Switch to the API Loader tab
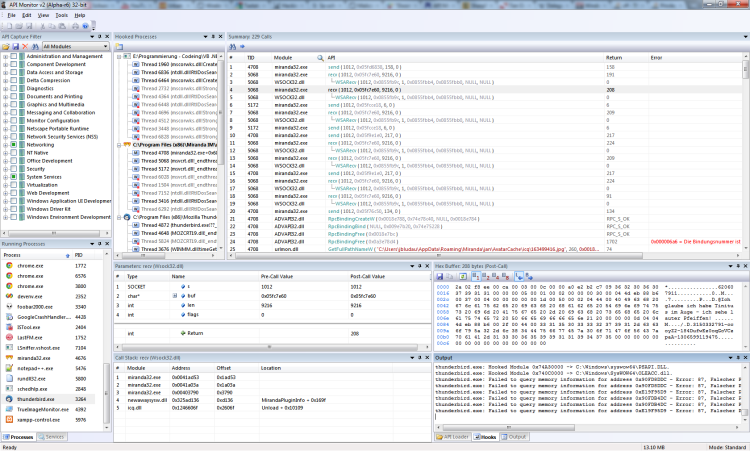 tap(452, 437)
